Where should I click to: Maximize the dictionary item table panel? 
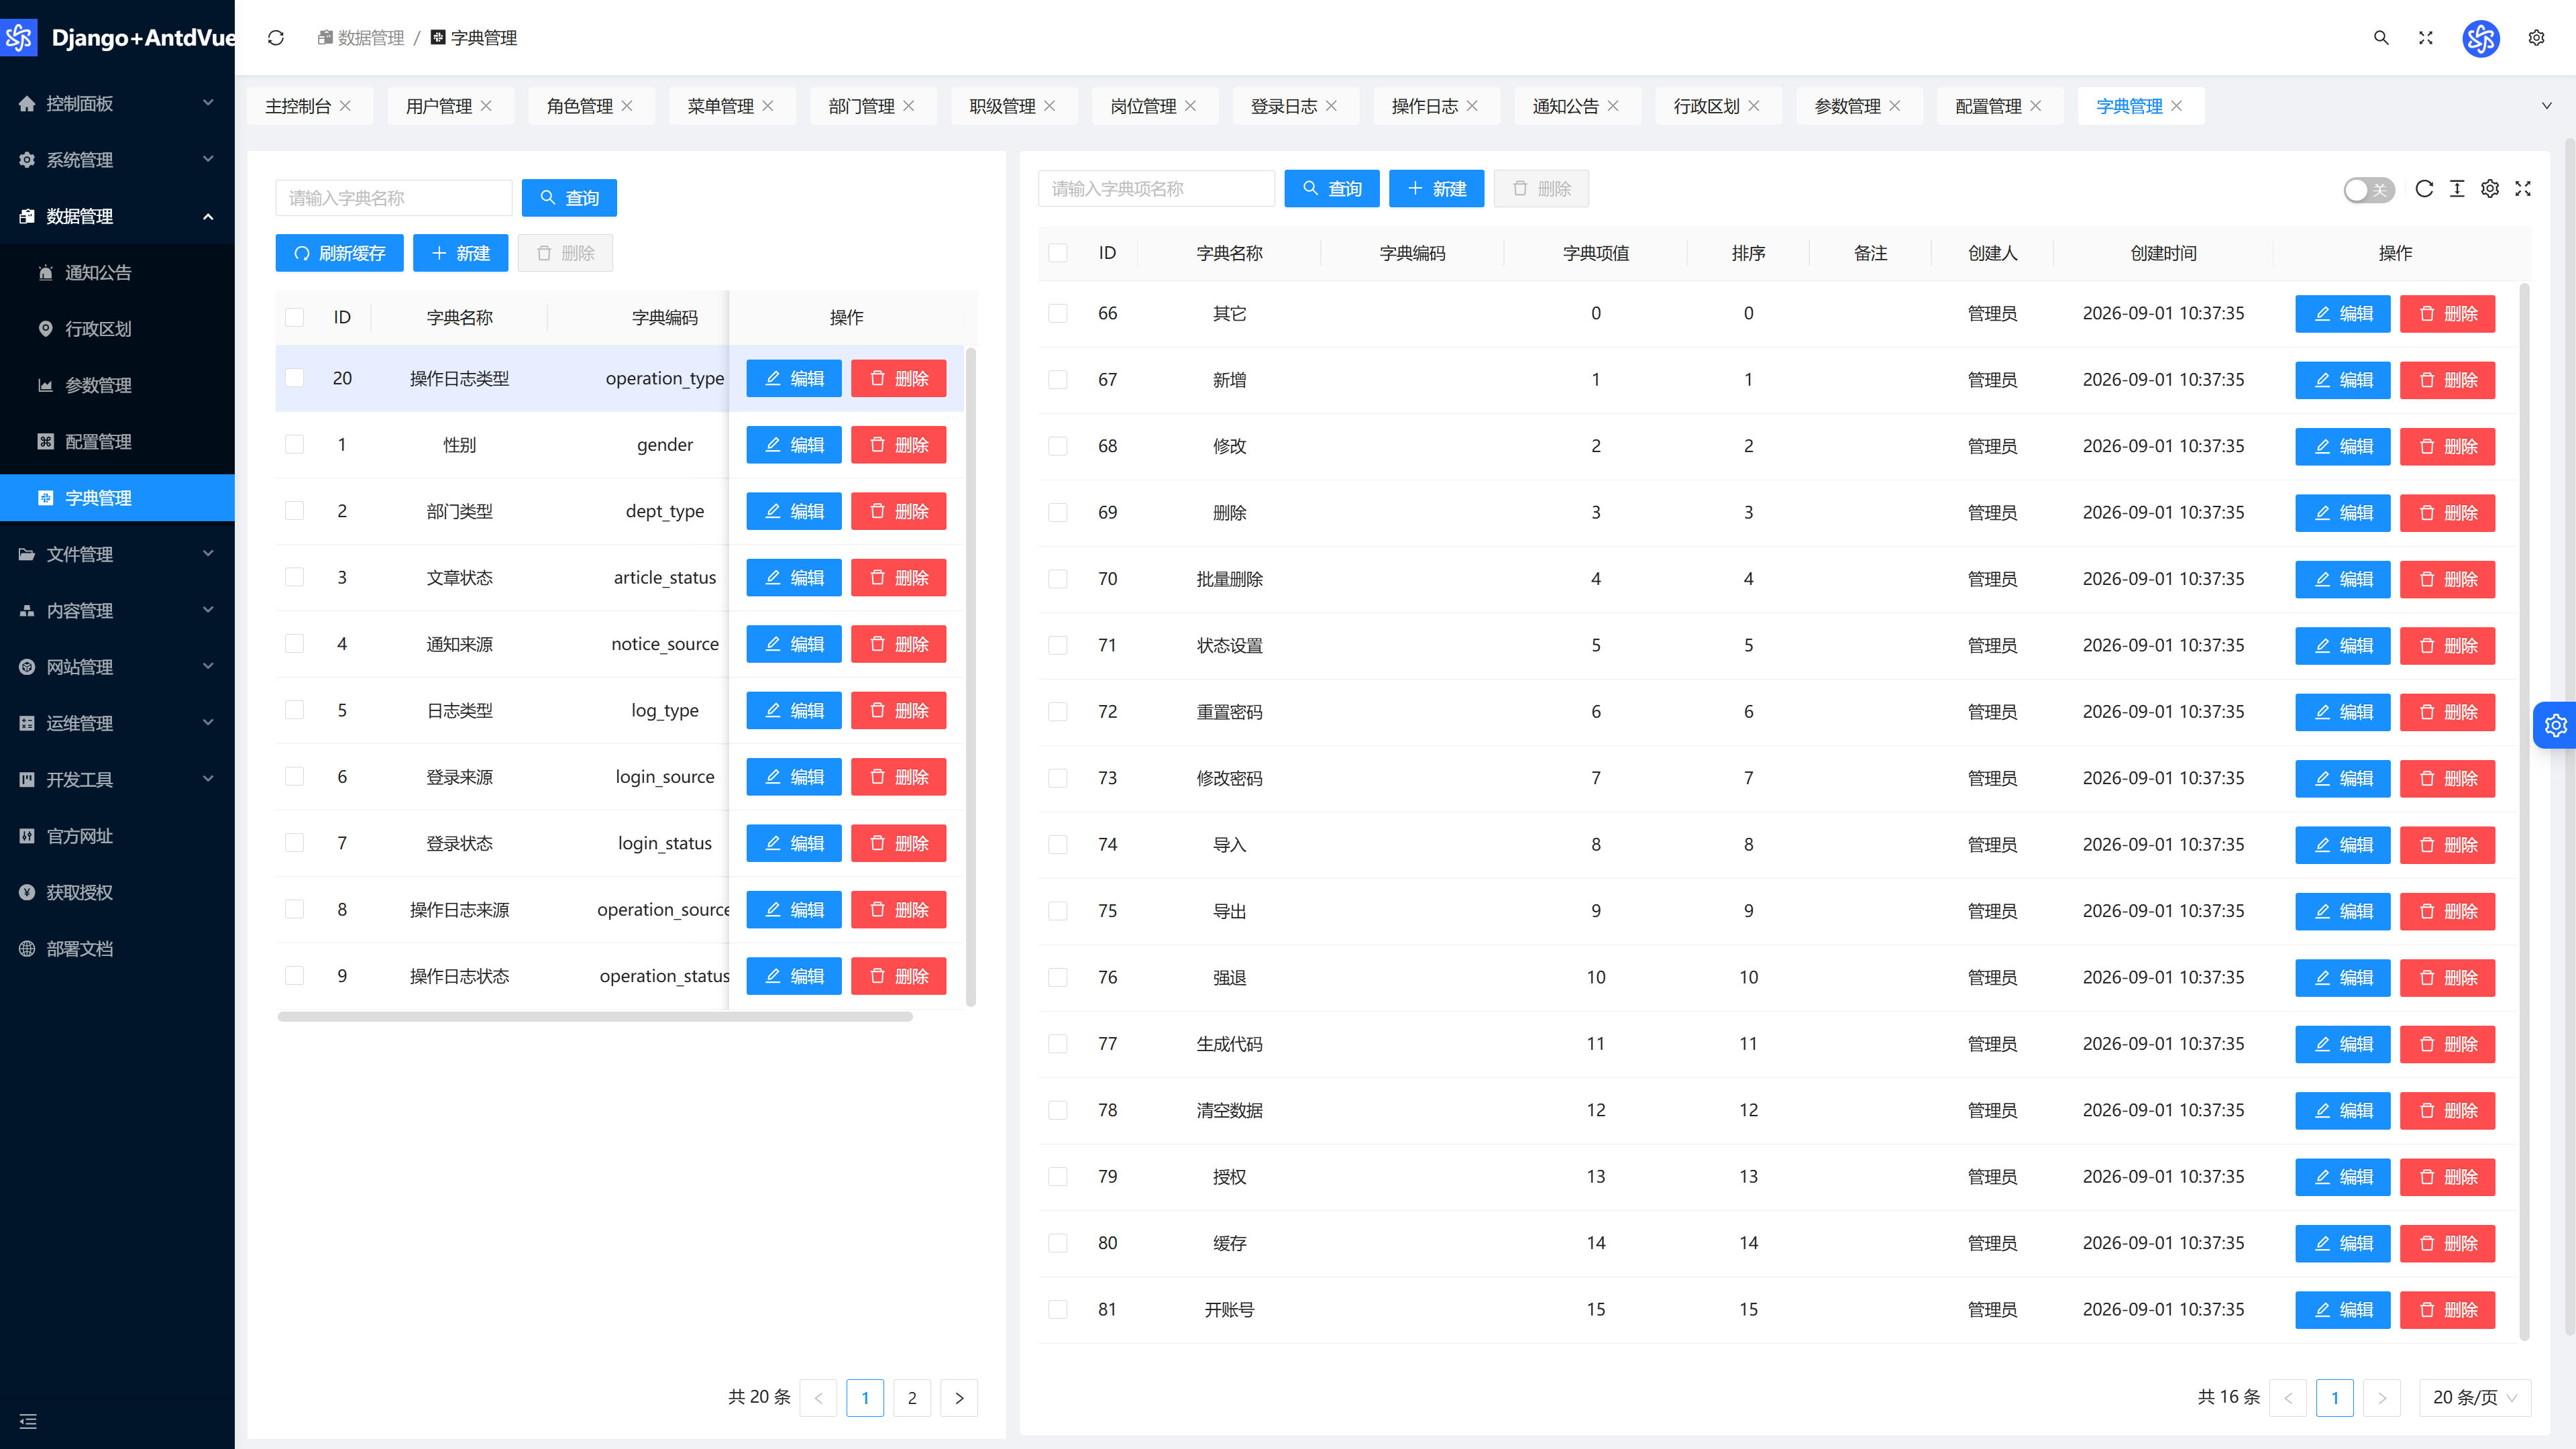point(2523,189)
